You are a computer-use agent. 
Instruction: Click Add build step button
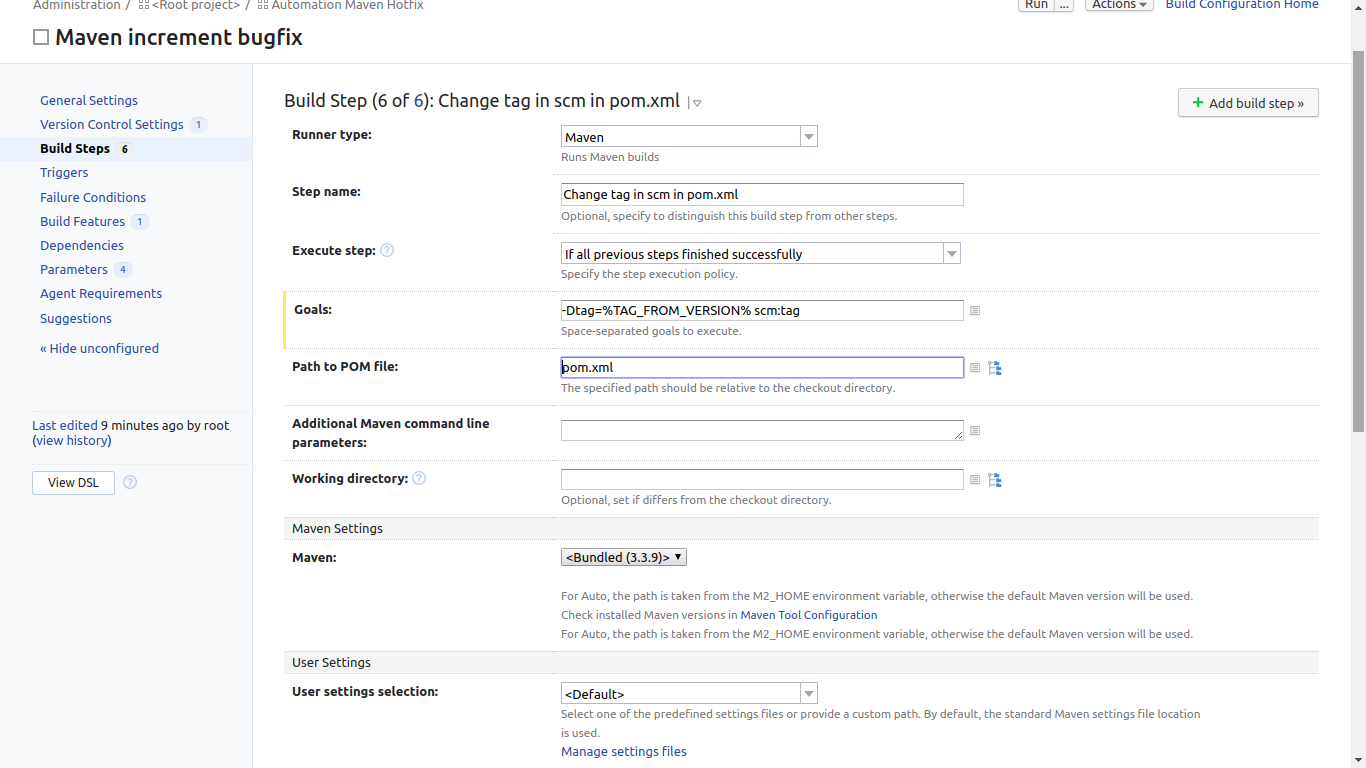click(x=1248, y=103)
